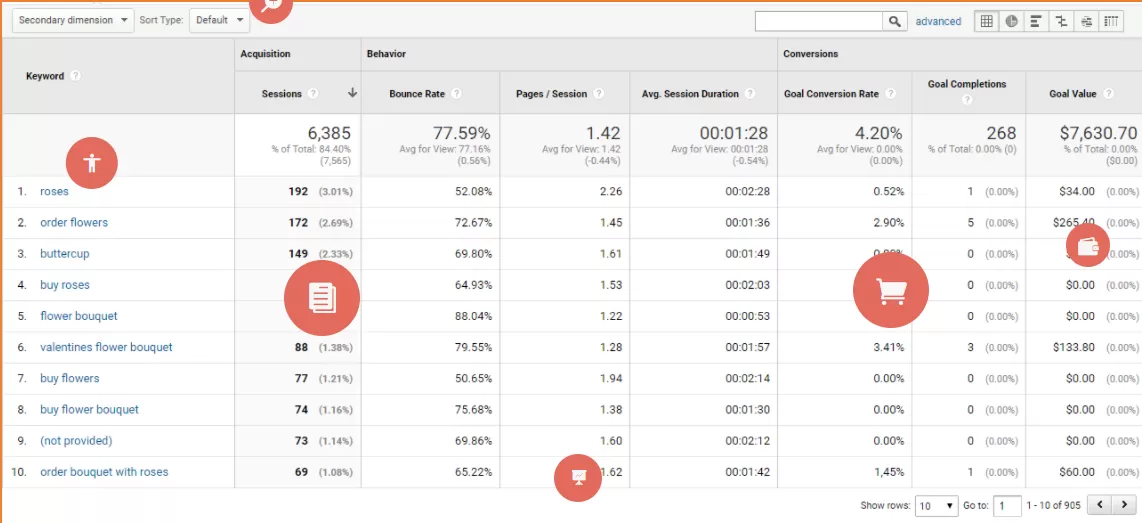1142x523 pixels.
Task: Select the performance bar view icon
Action: pyautogui.click(x=1037, y=21)
